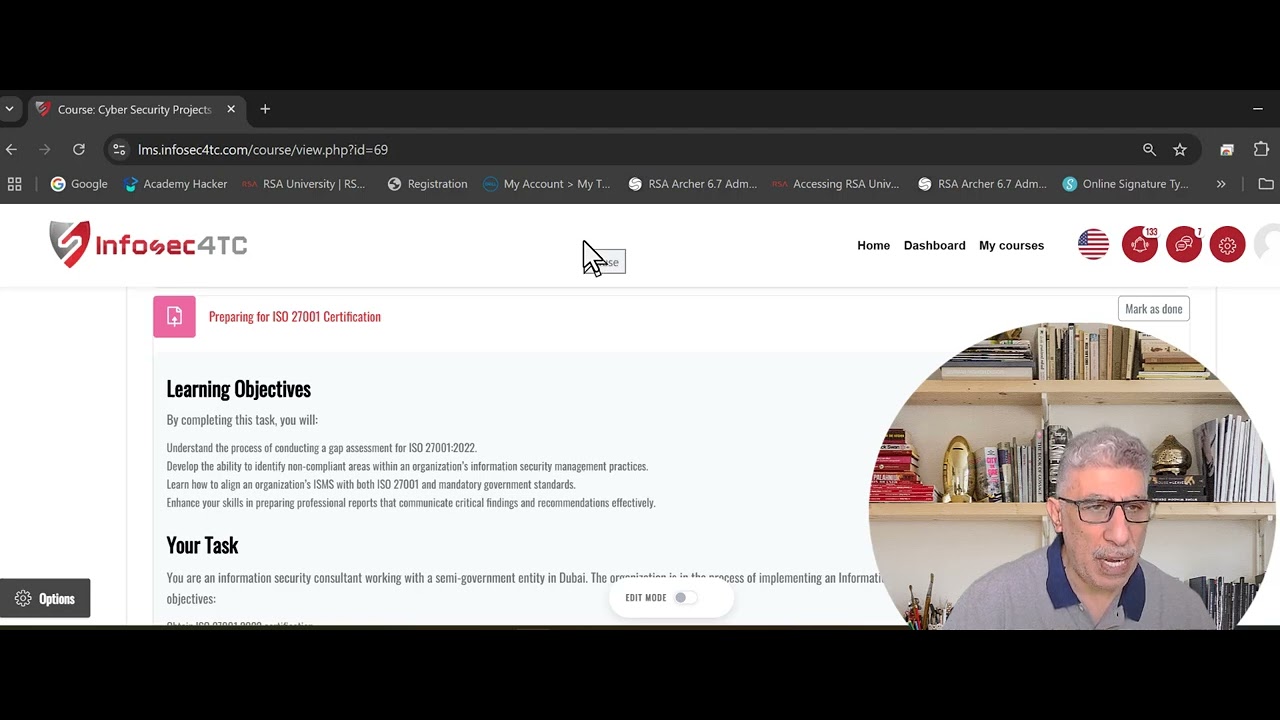Reload the page
1280x720 pixels.
click(78, 149)
